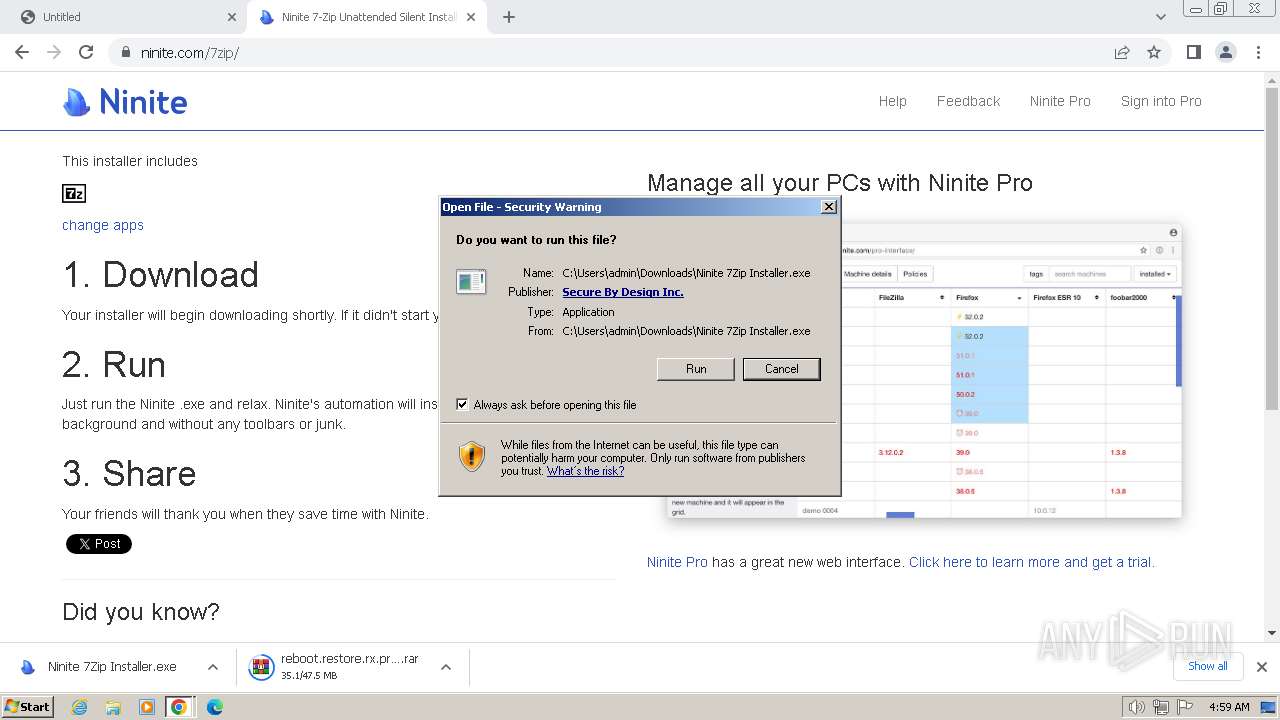Click the share page icon in address bar

pyautogui.click(x=1122, y=52)
